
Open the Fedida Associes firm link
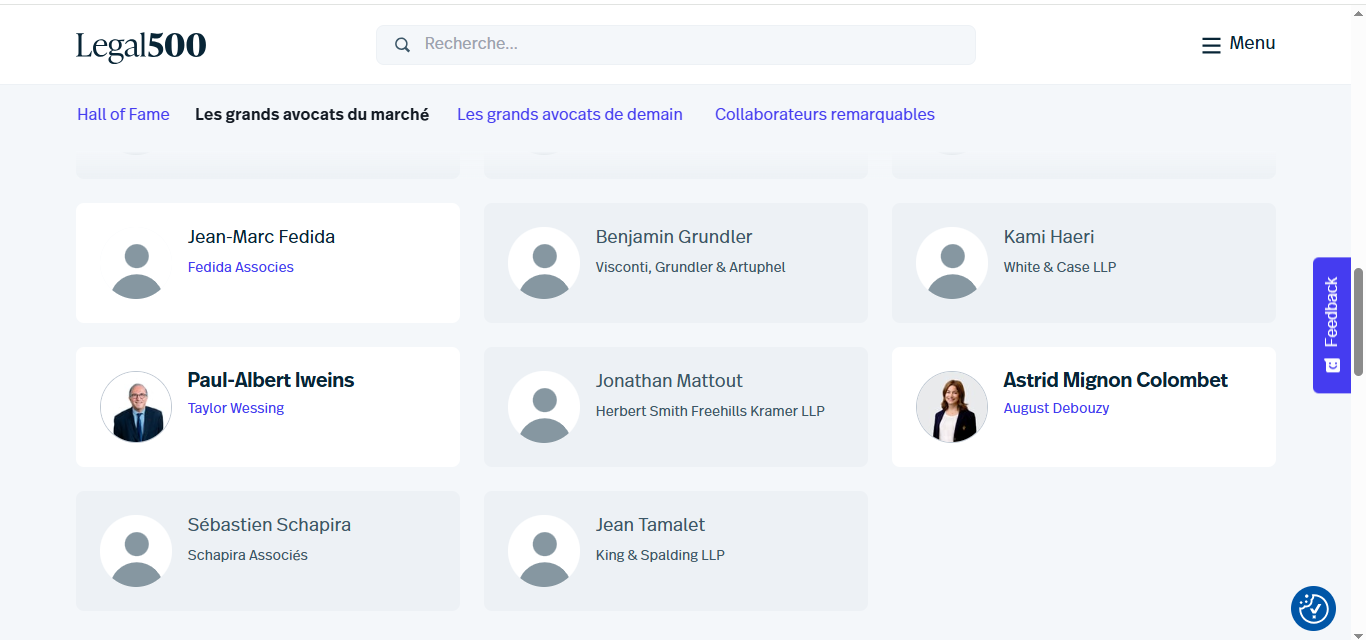pos(241,267)
